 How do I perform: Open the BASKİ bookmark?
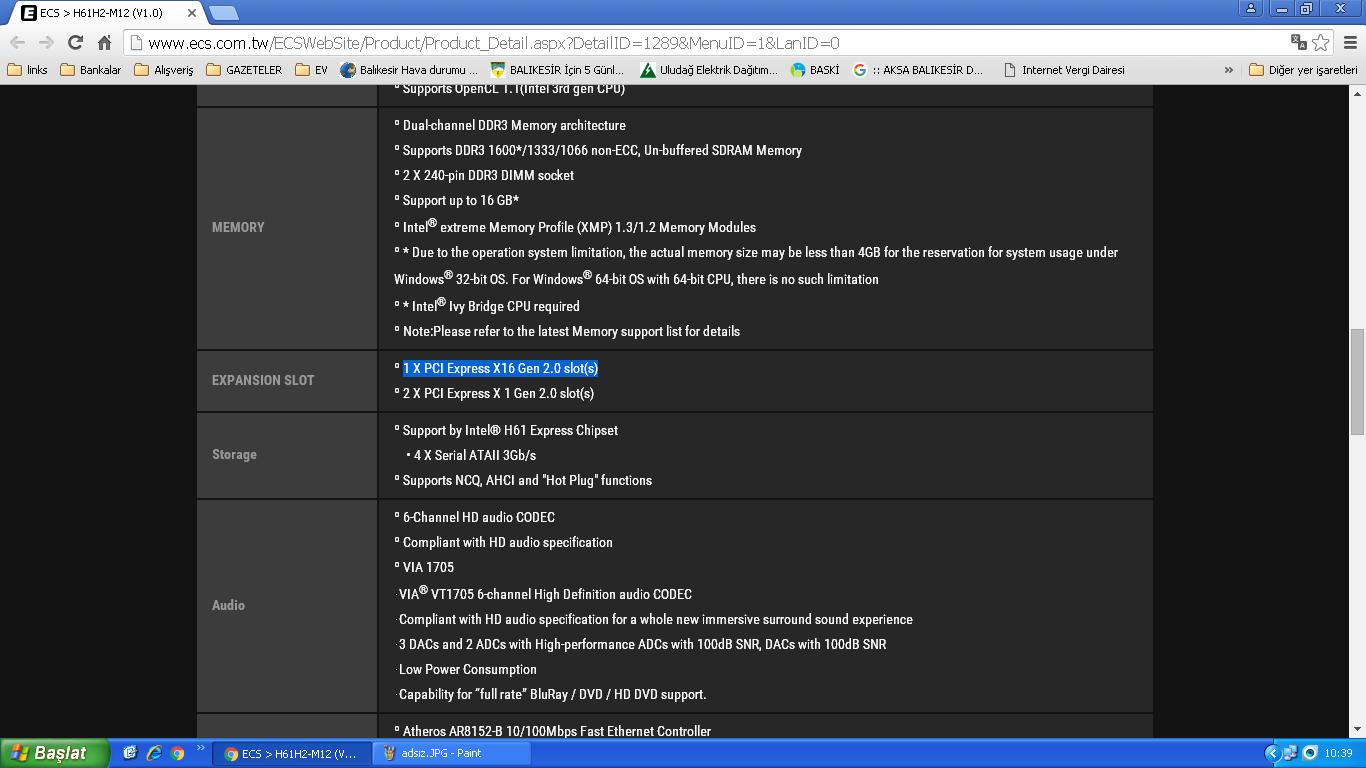814,70
